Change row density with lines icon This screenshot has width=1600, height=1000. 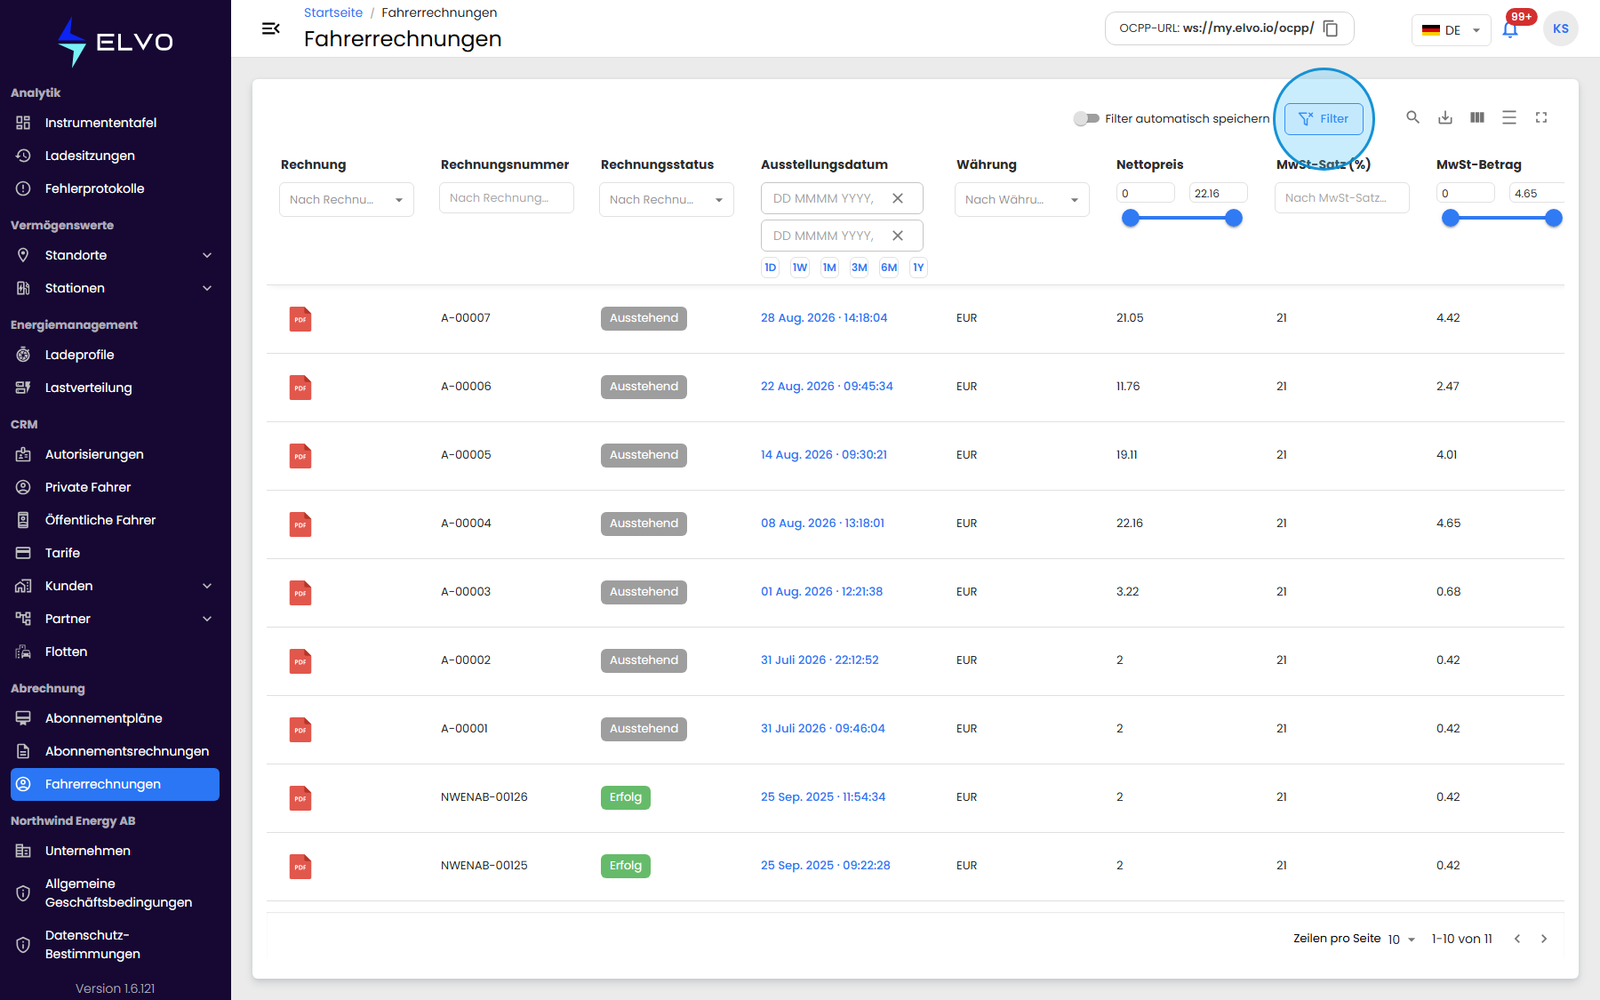1509,117
